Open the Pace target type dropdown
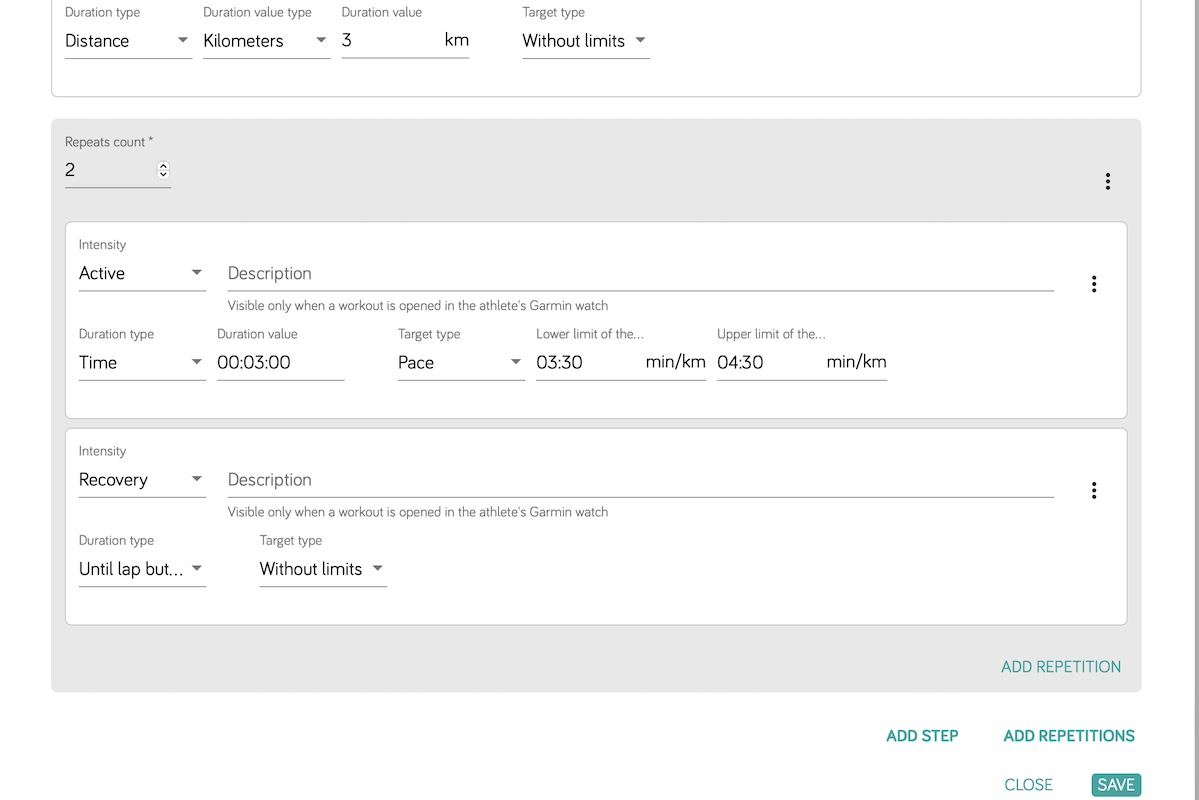 coord(461,363)
